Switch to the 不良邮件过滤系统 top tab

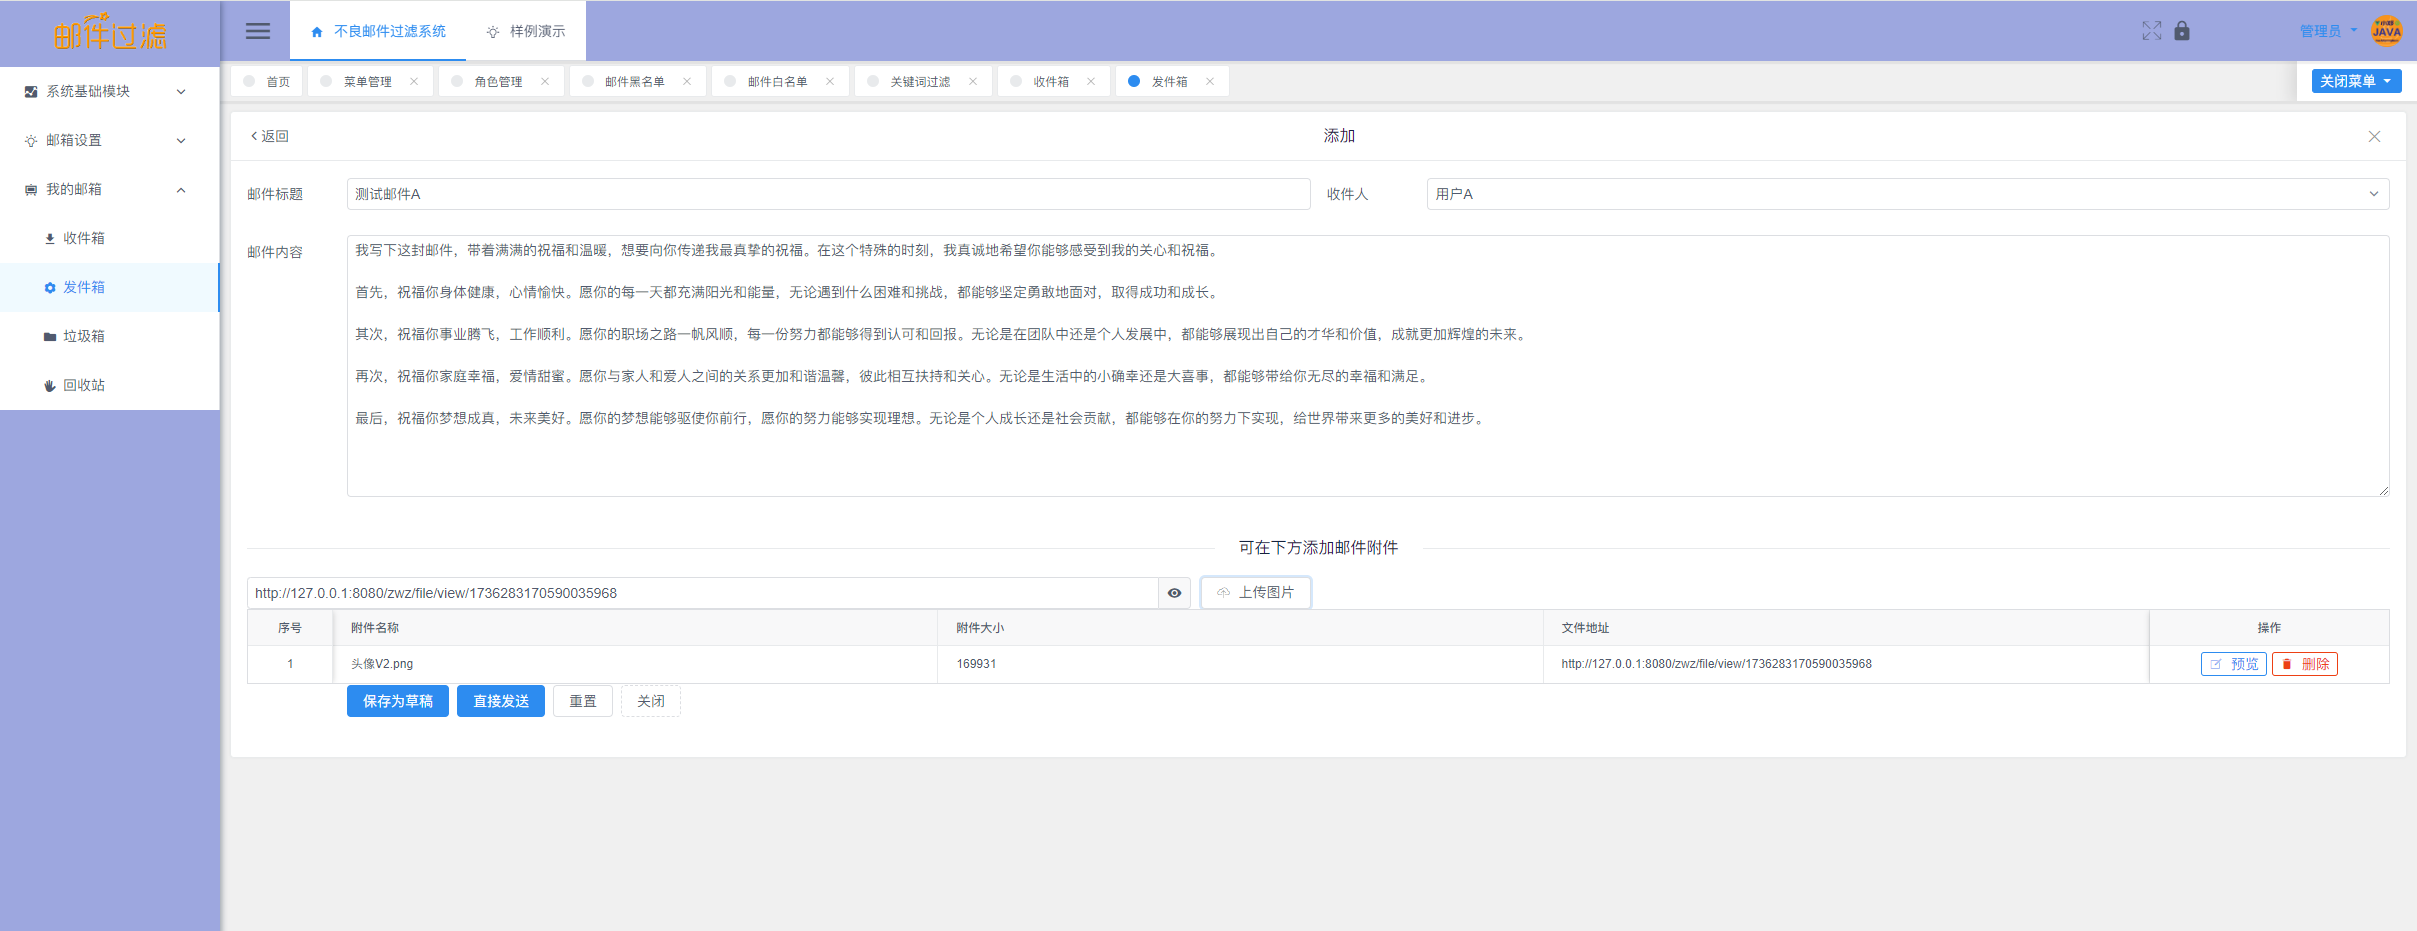[x=378, y=31]
